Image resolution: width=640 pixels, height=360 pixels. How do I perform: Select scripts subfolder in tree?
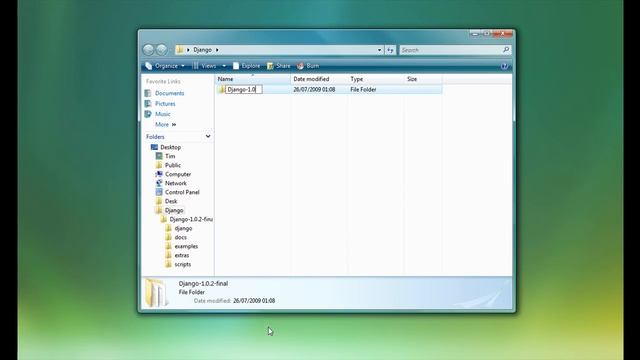[x=182, y=264]
